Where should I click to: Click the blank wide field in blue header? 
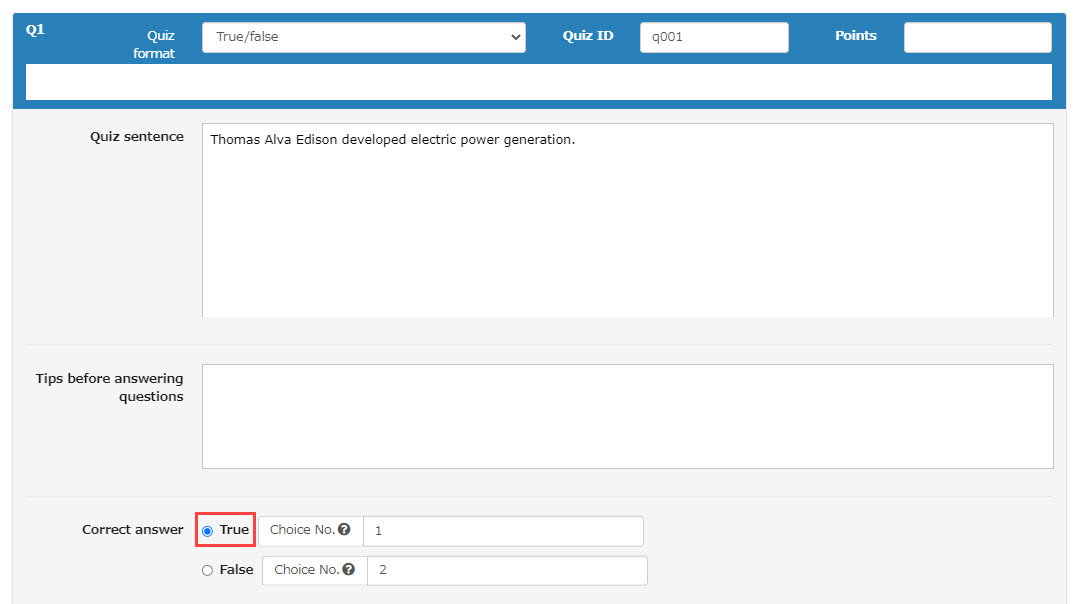coord(538,82)
